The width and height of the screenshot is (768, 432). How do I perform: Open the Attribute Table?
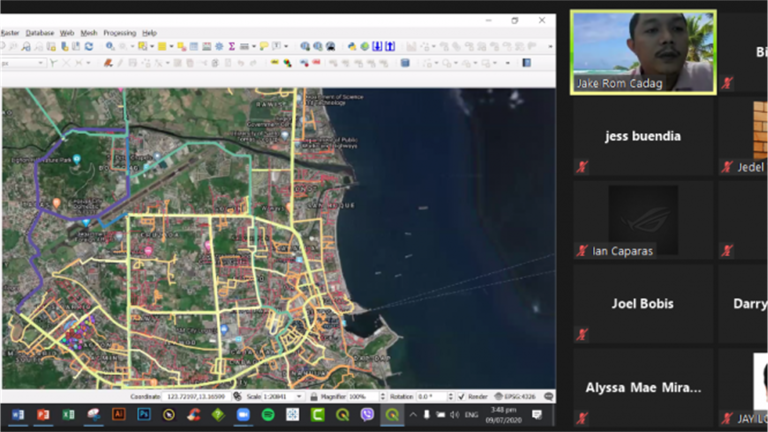click(194, 46)
